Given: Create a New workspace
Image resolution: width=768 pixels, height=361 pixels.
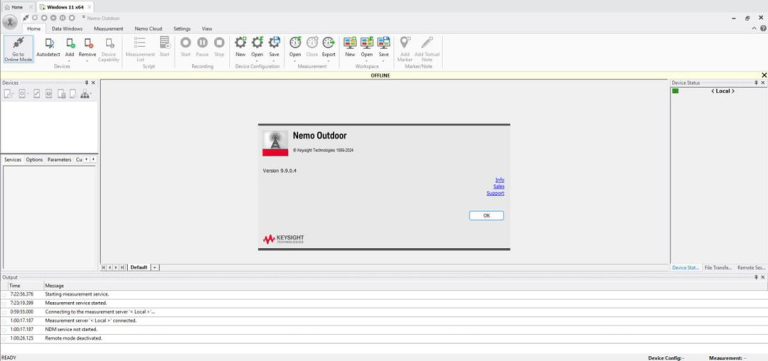Looking at the screenshot, I should 350,47.
